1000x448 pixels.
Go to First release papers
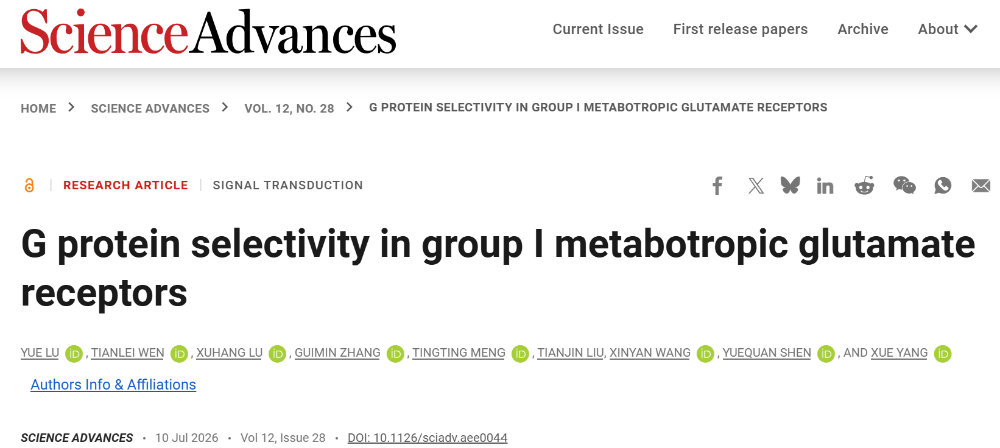coord(740,29)
